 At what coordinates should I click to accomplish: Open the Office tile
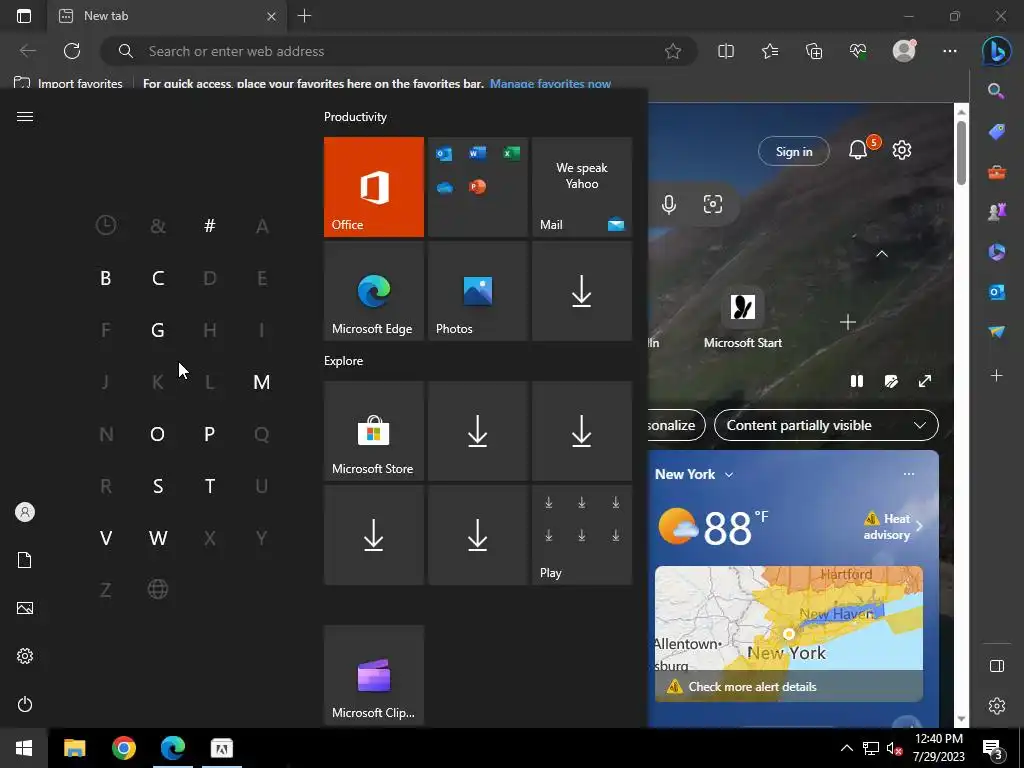tap(374, 187)
